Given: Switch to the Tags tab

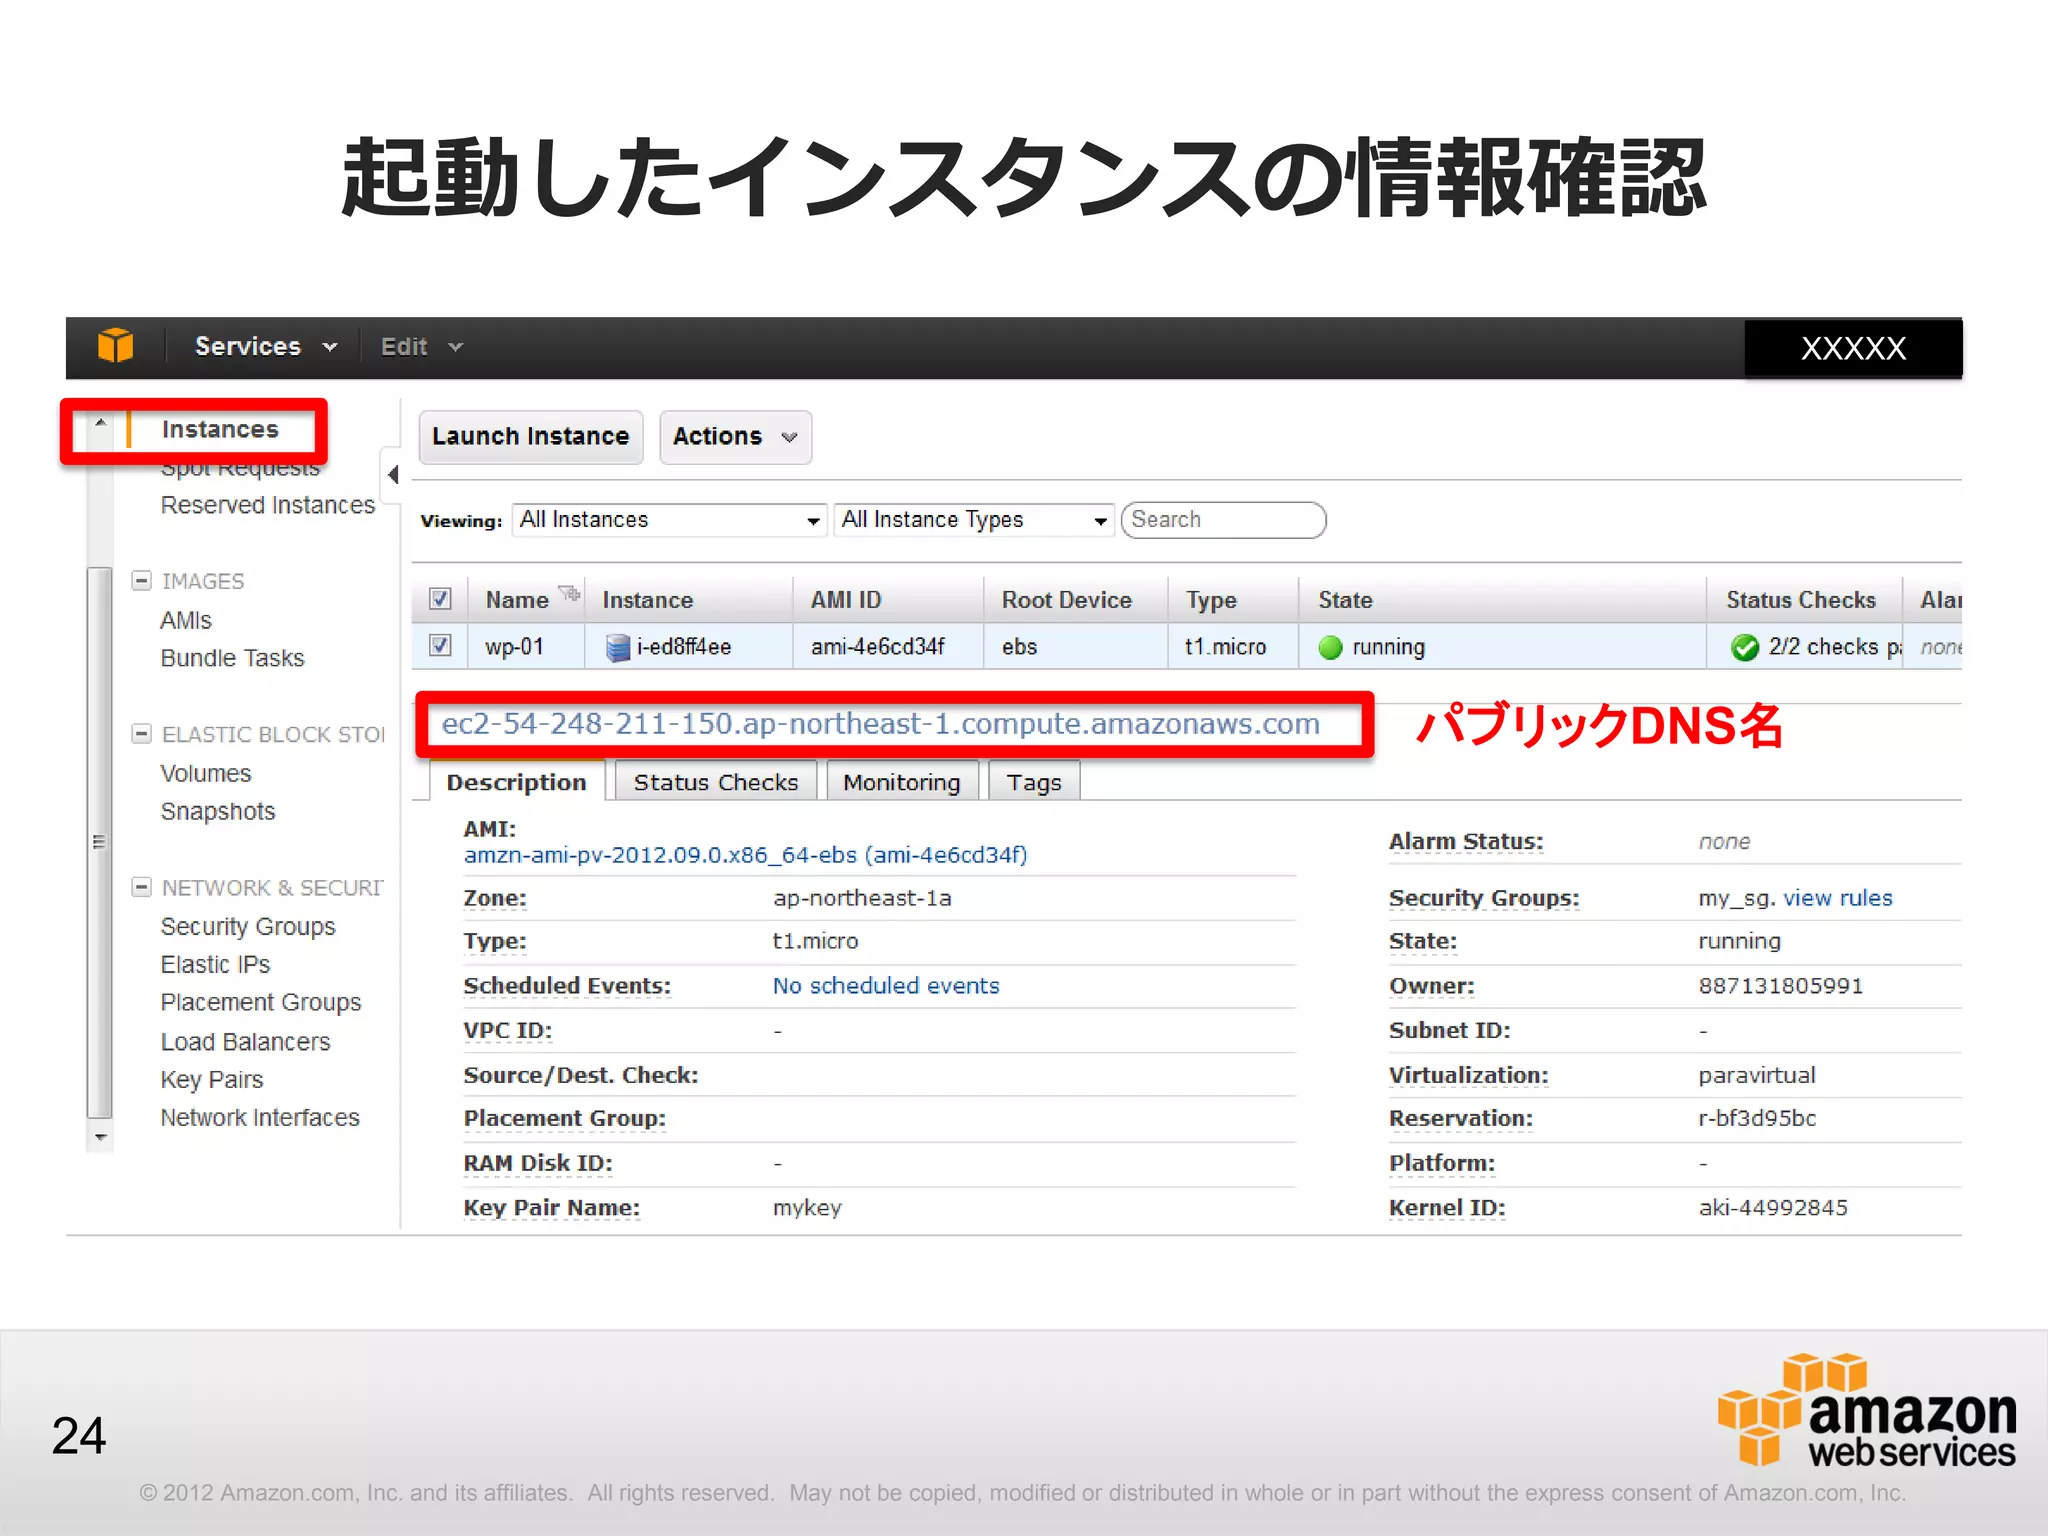Looking at the screenshot, I should pyautogui.click(x=1034, y=782).
